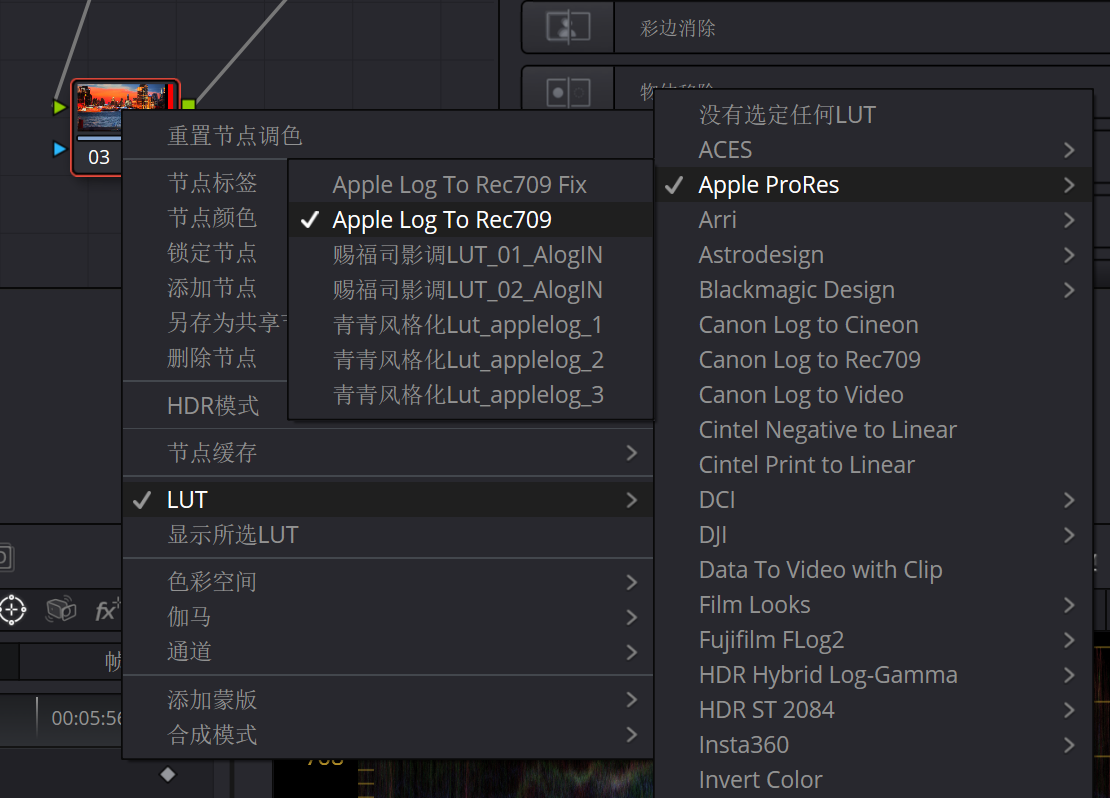This screenshot has height=798, width=1110.
Task: Open the Tracker crosshair palette icon
Action: click(12, 609)
